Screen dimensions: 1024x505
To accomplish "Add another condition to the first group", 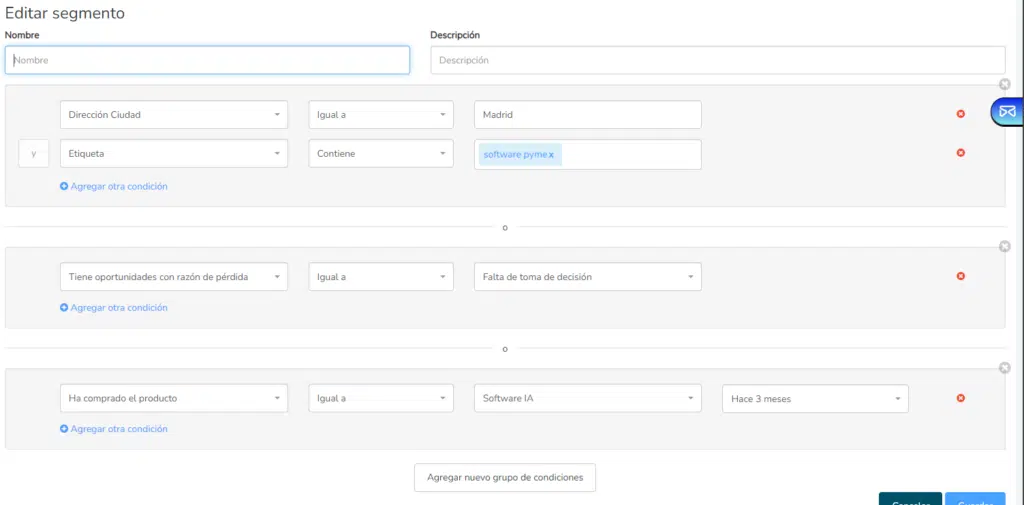I will (114, 186).
